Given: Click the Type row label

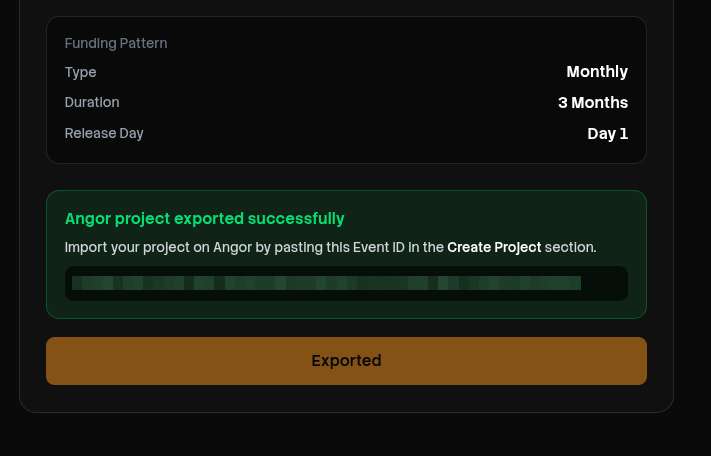Looking at the screenshot, I should [80, 72].
